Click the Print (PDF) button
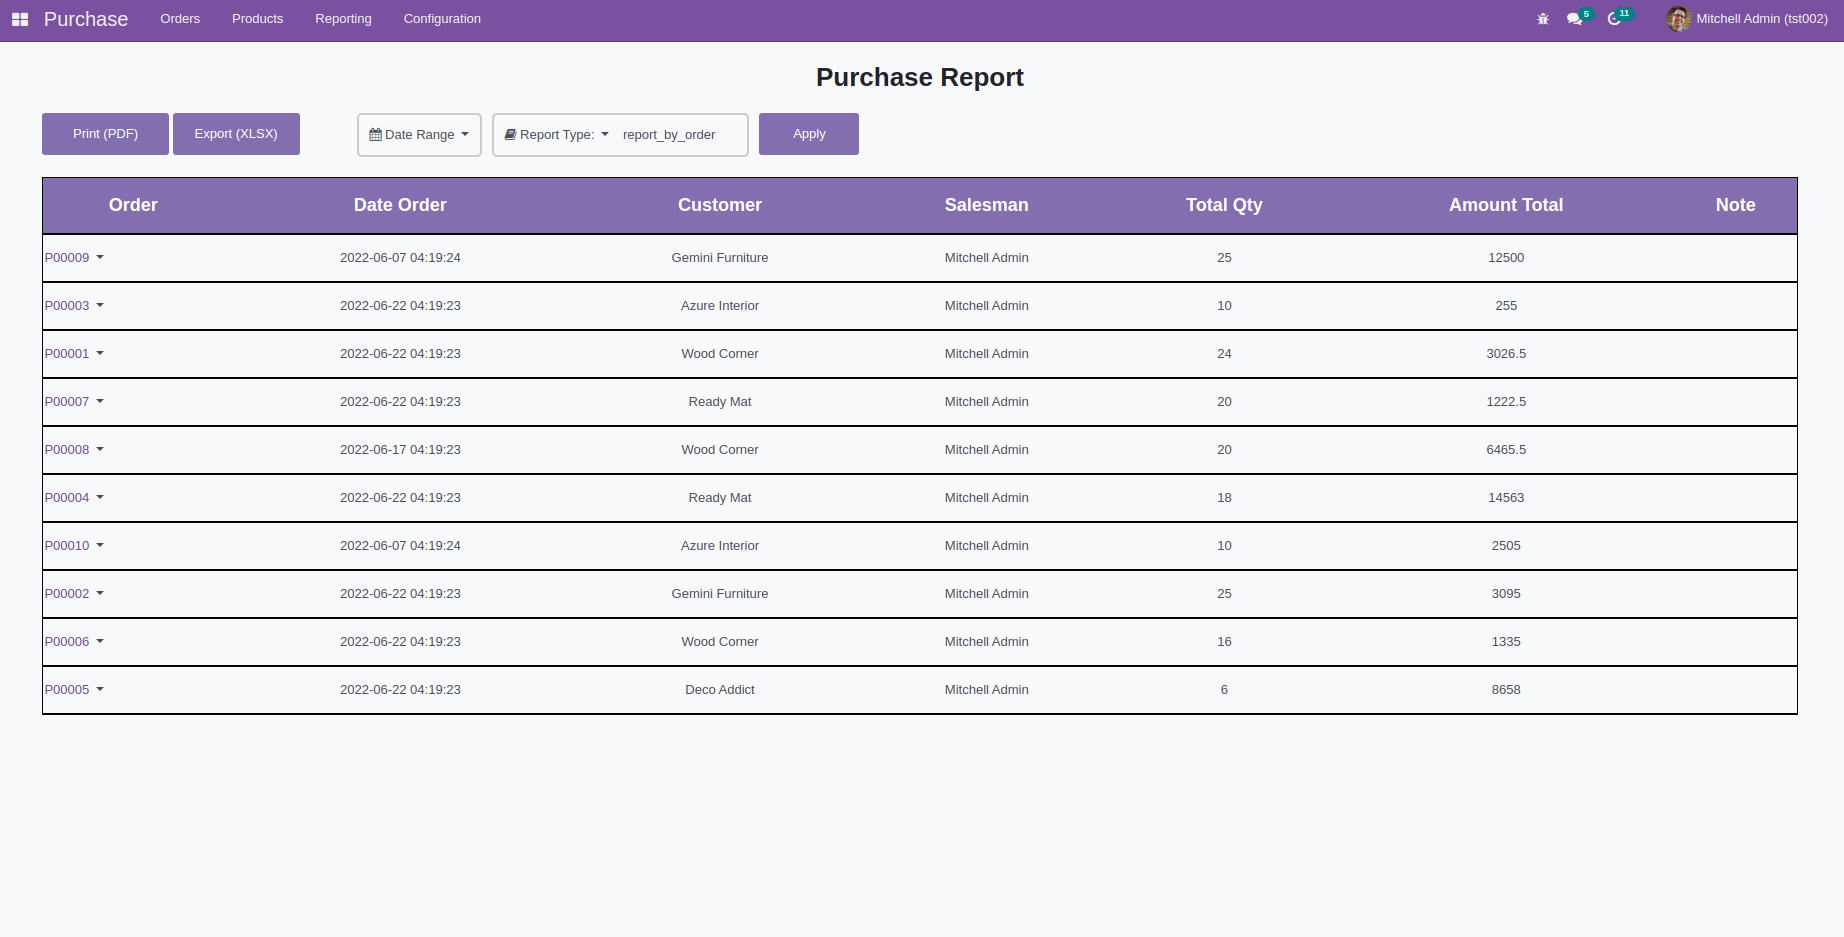 point(105,134)
